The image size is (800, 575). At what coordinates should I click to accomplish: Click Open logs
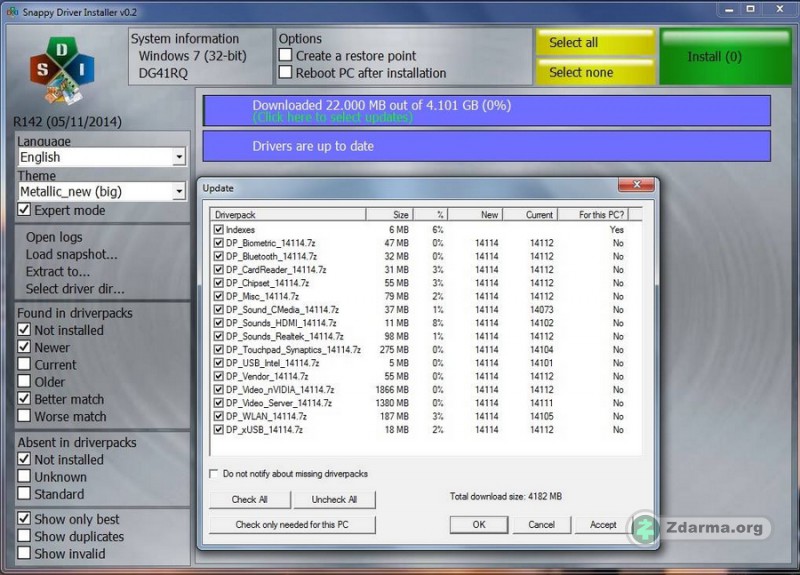pos(54,237)
